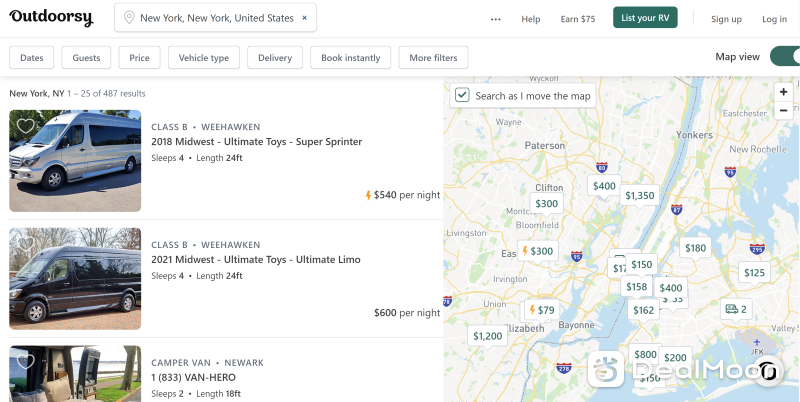Click the RV cluster marker showing 2

tap(736, 309)
